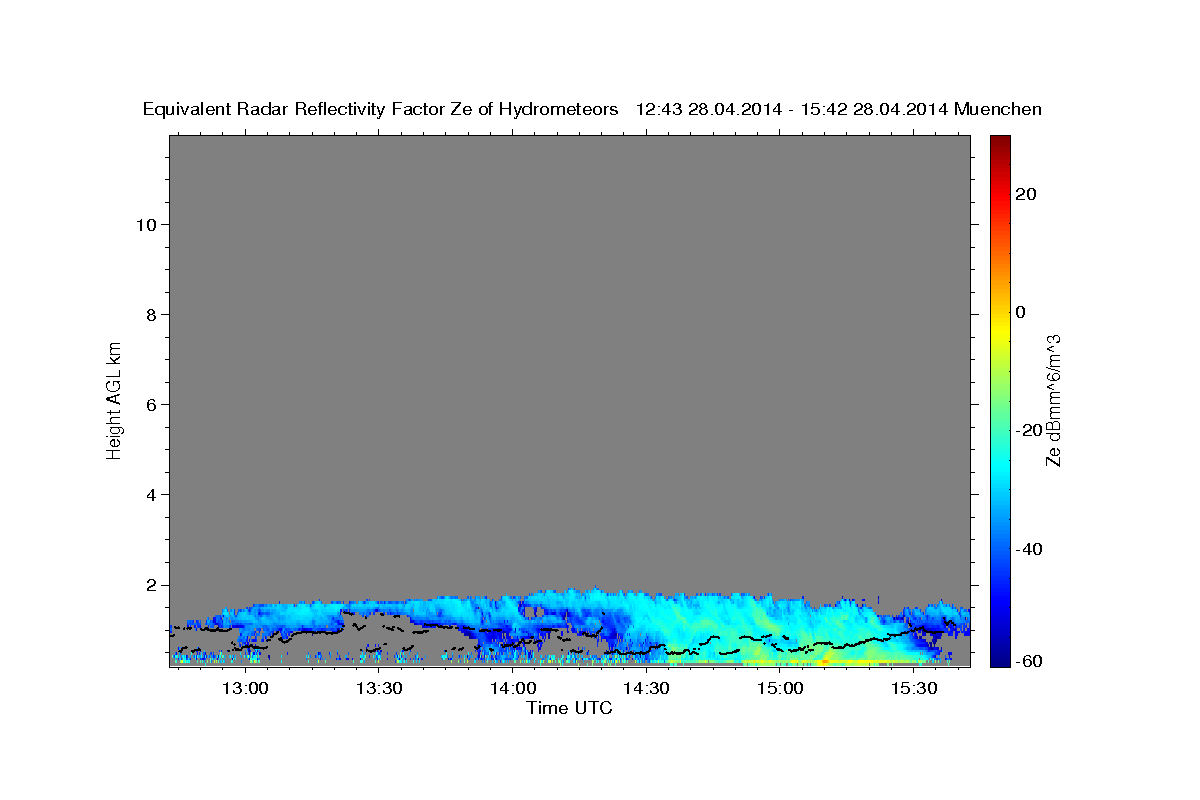Click the colorbar label 'Ze dBmm^6/m^3'
Screen dimensions: 1200x800
(1053, 400)
